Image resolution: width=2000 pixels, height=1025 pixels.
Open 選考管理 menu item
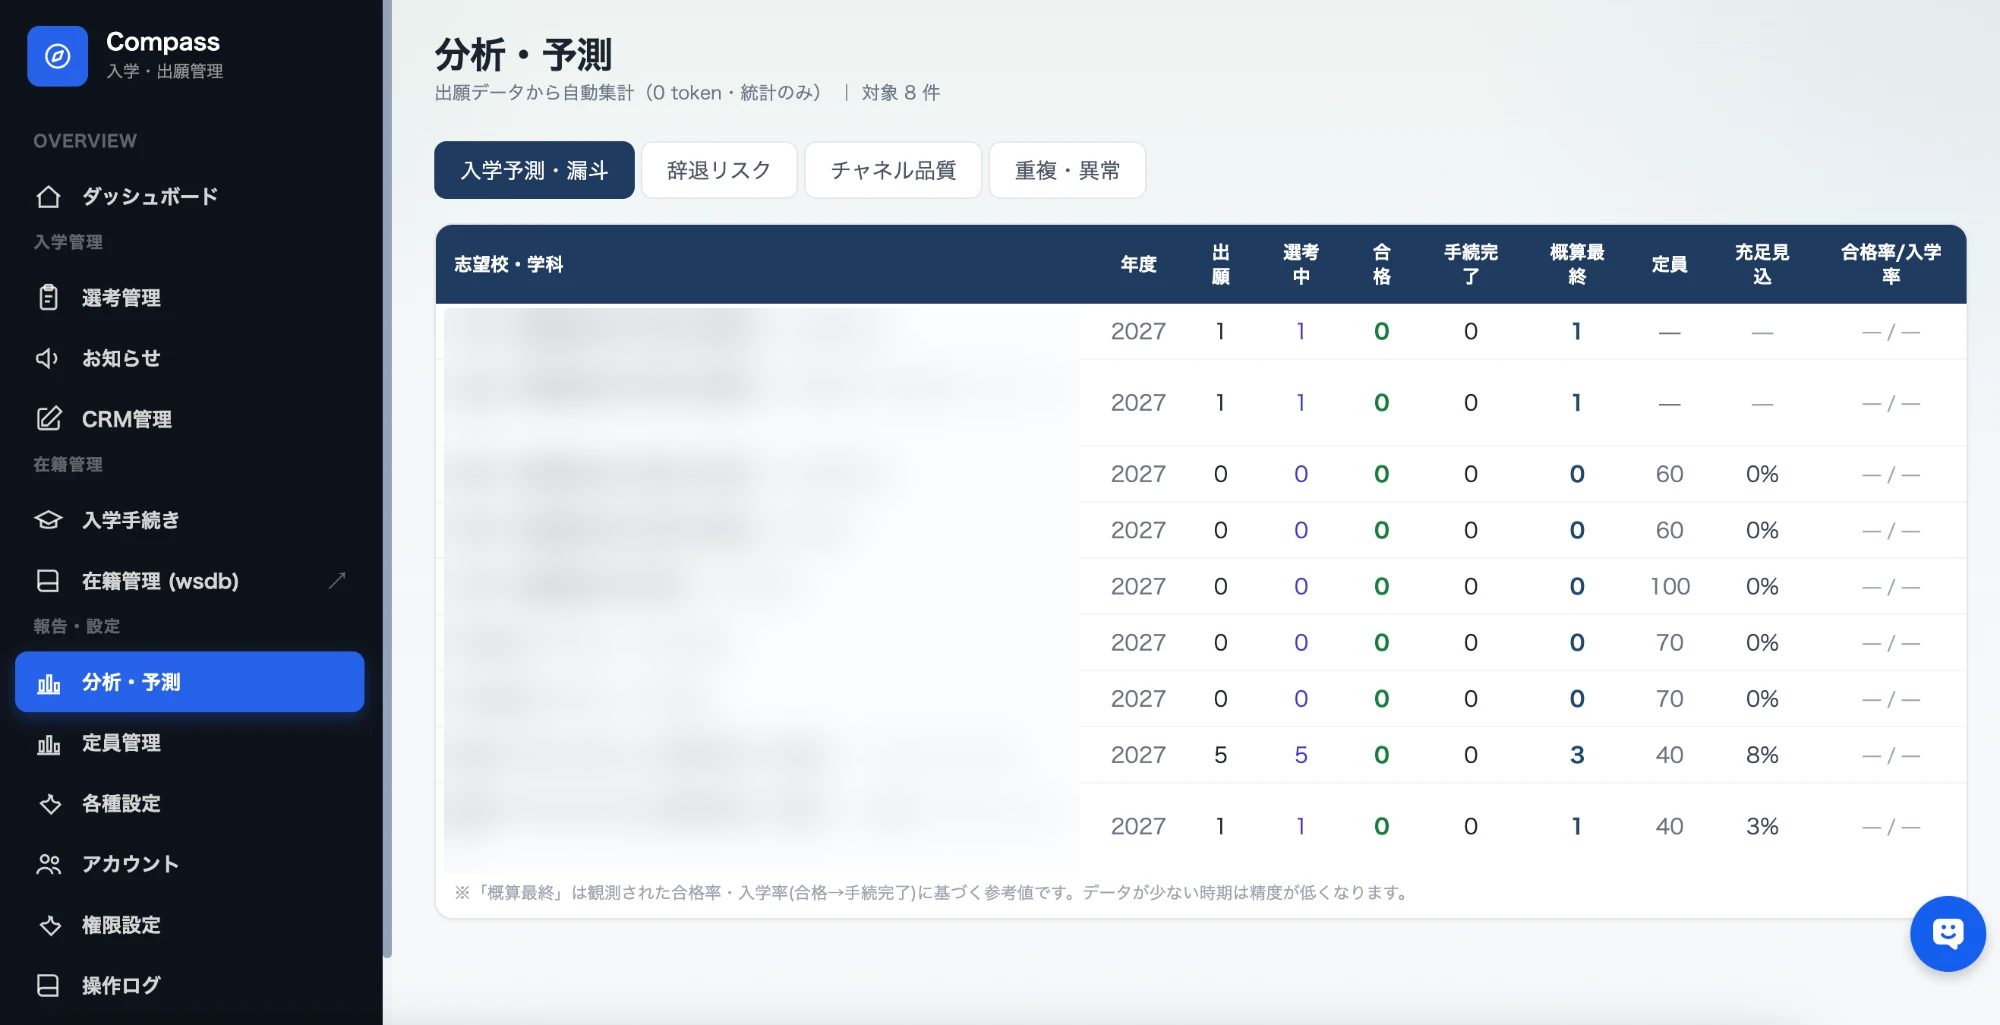tap(189, 298)
